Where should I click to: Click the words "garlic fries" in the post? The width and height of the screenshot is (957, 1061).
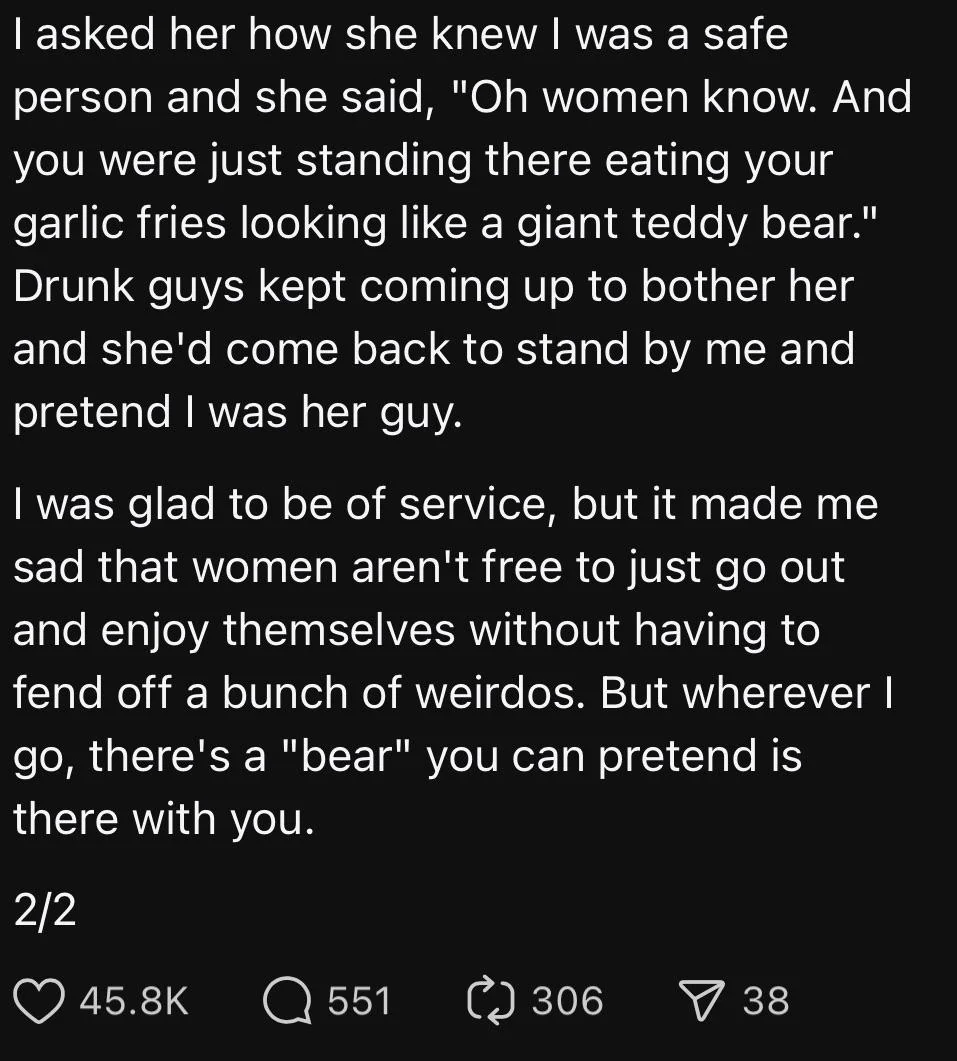118,224
